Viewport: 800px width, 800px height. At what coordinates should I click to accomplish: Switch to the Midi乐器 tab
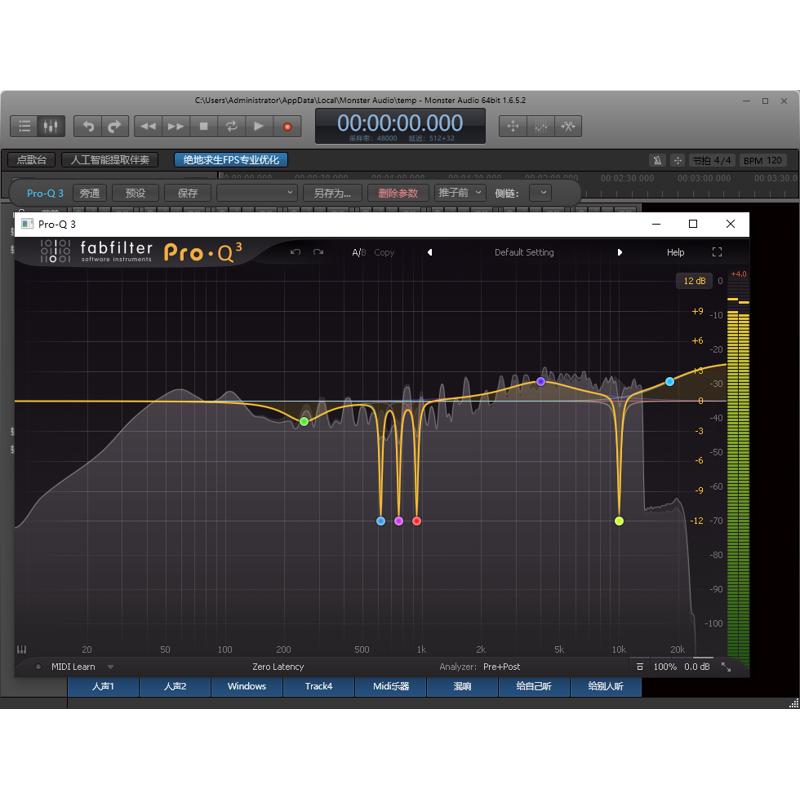pos(391,686)
